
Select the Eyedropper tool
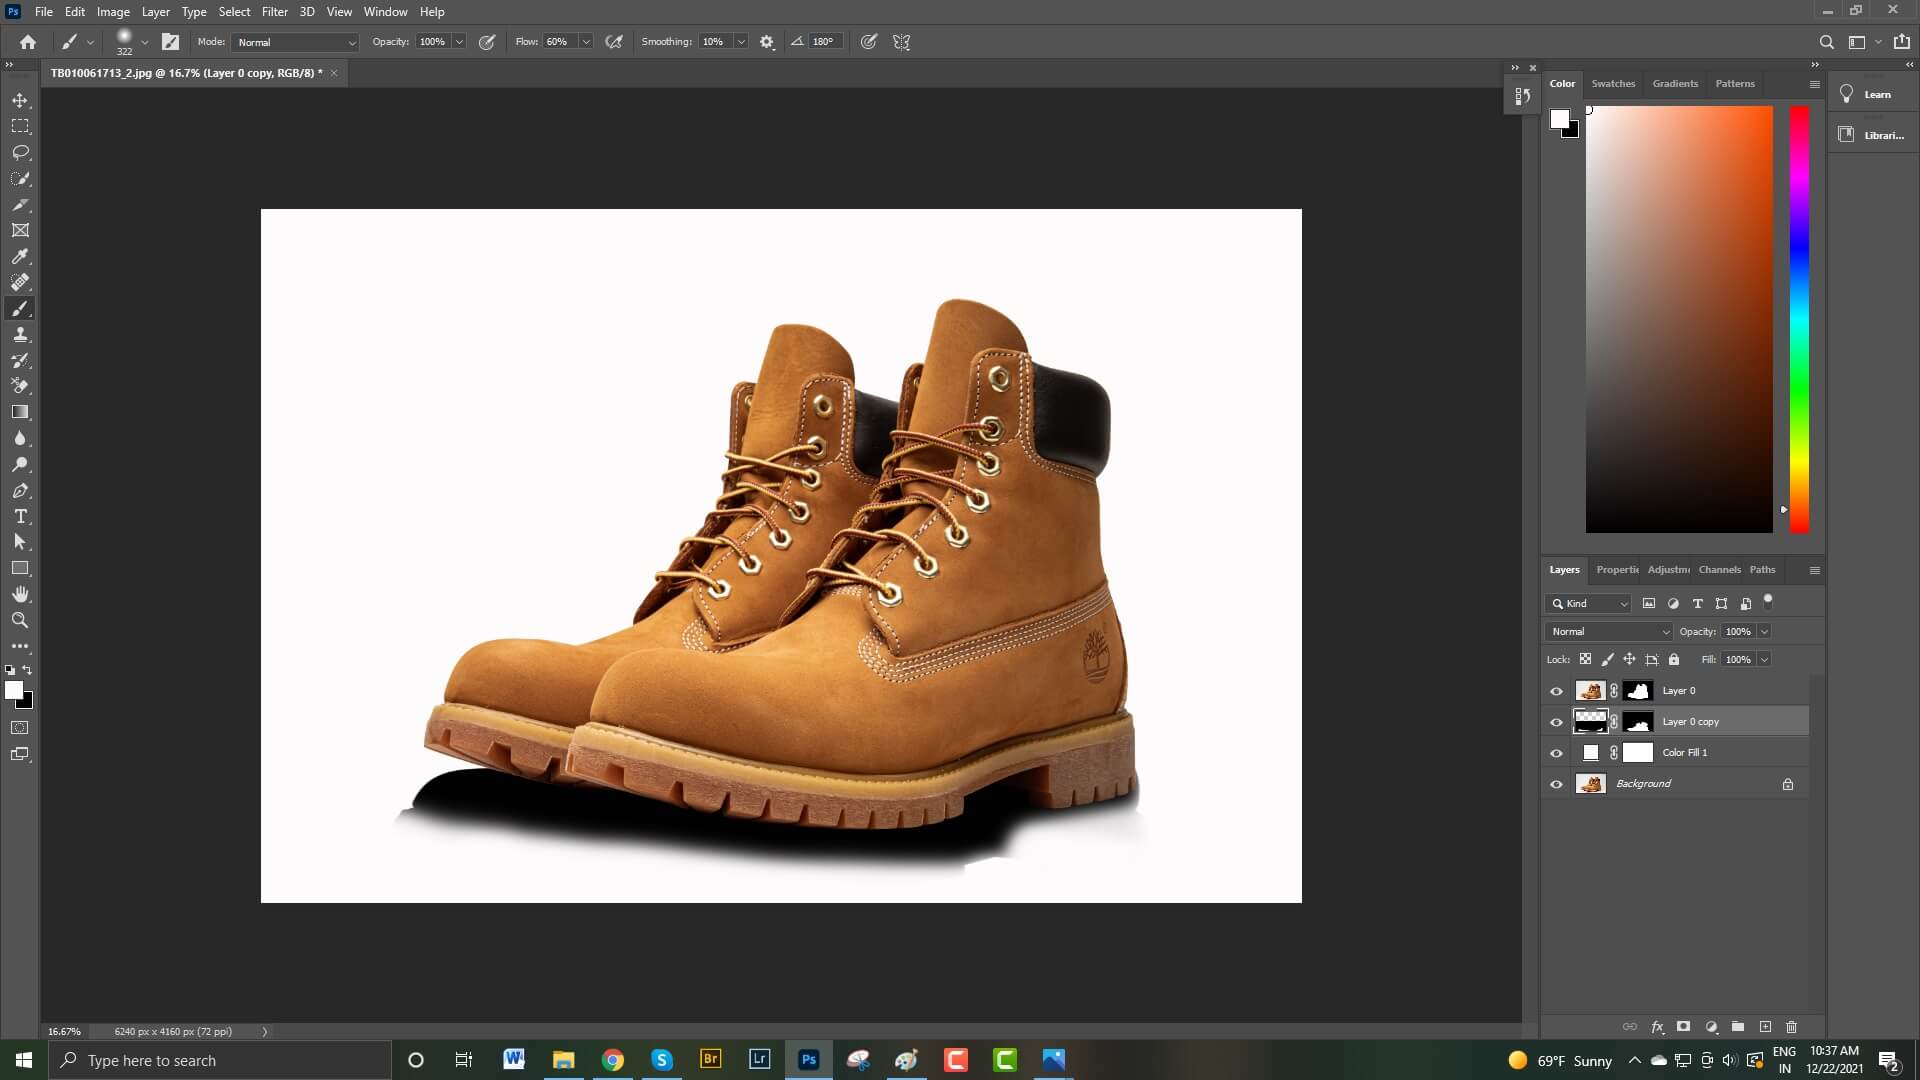tap(20, 256)
